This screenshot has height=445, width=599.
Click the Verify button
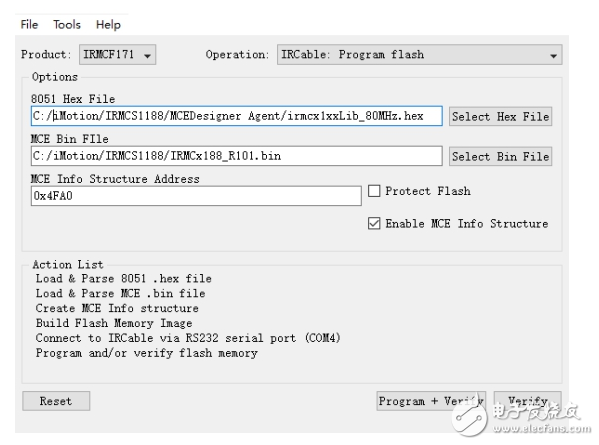coord(528,401)
